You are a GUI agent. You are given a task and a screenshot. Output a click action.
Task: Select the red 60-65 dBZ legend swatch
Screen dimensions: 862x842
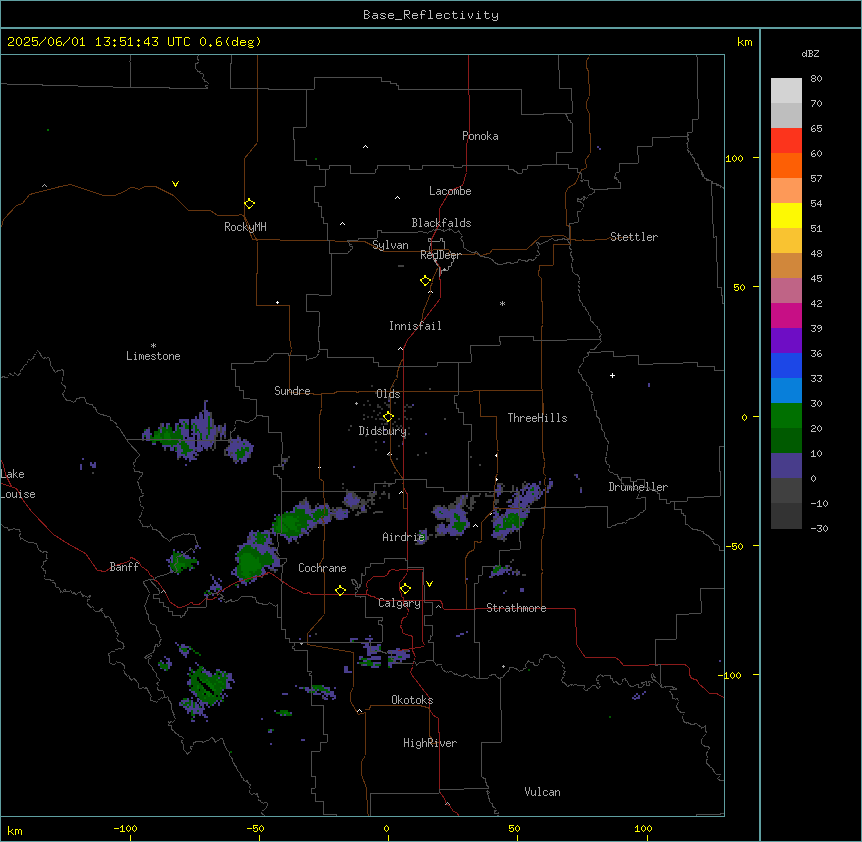point(786,140)
